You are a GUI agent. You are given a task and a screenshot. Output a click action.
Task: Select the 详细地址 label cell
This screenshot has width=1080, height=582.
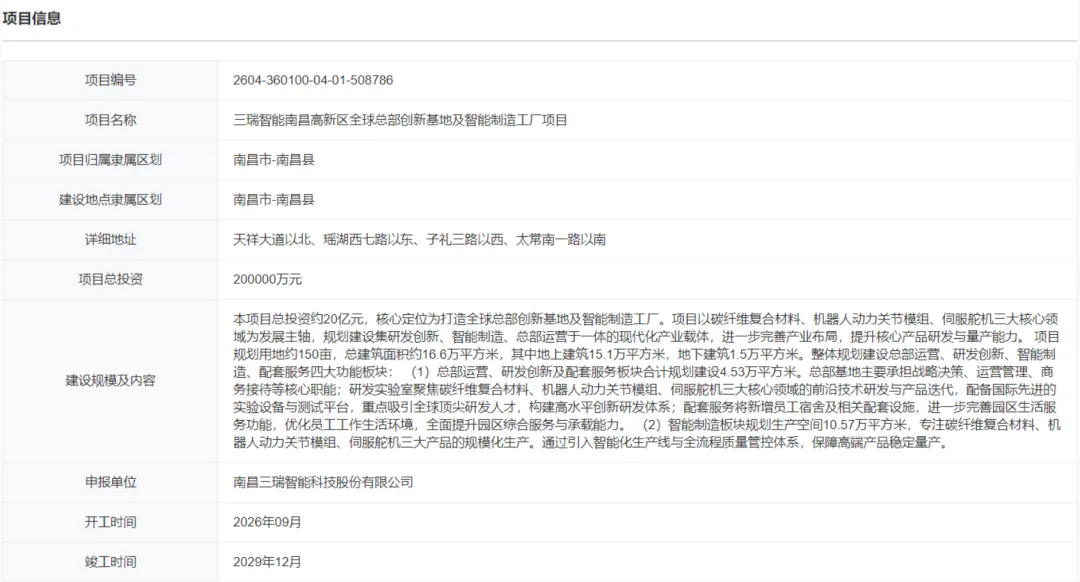(x=110, y=240)
